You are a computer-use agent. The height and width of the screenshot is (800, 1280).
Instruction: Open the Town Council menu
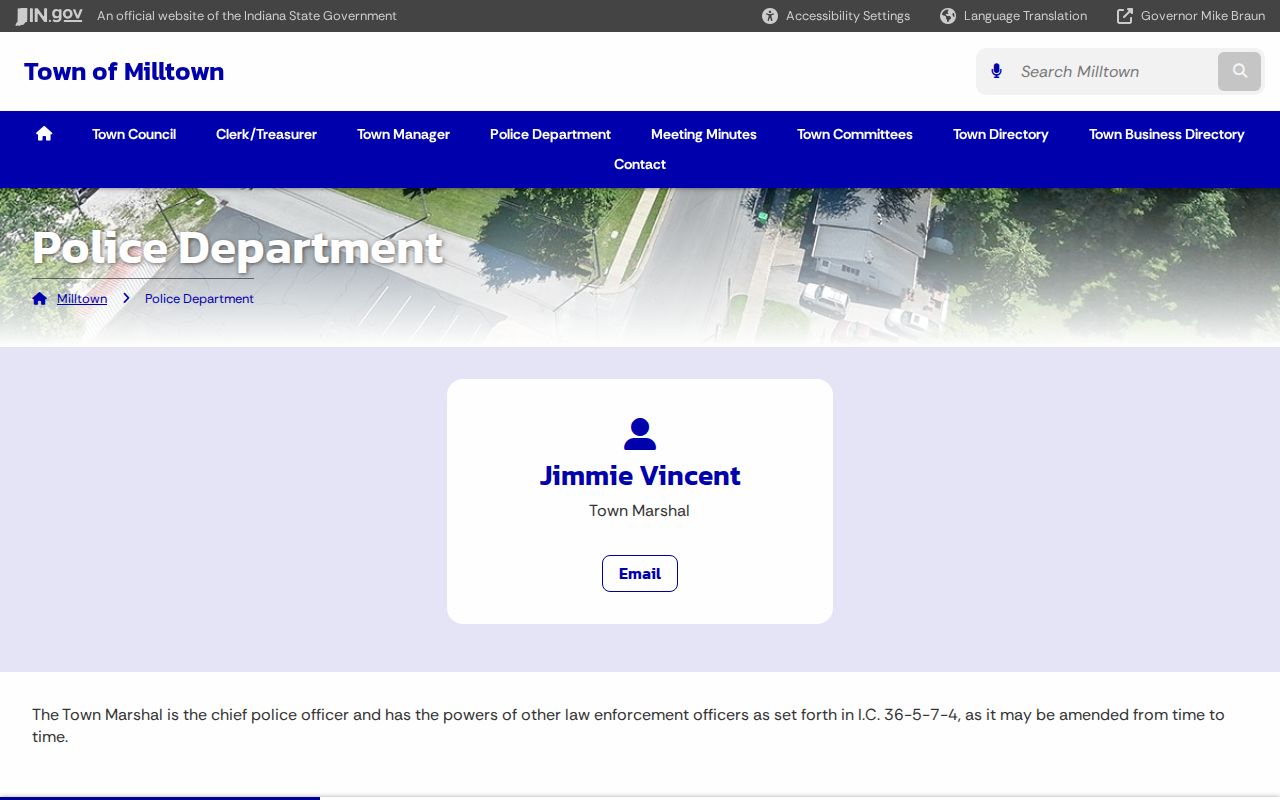point(134,134)
